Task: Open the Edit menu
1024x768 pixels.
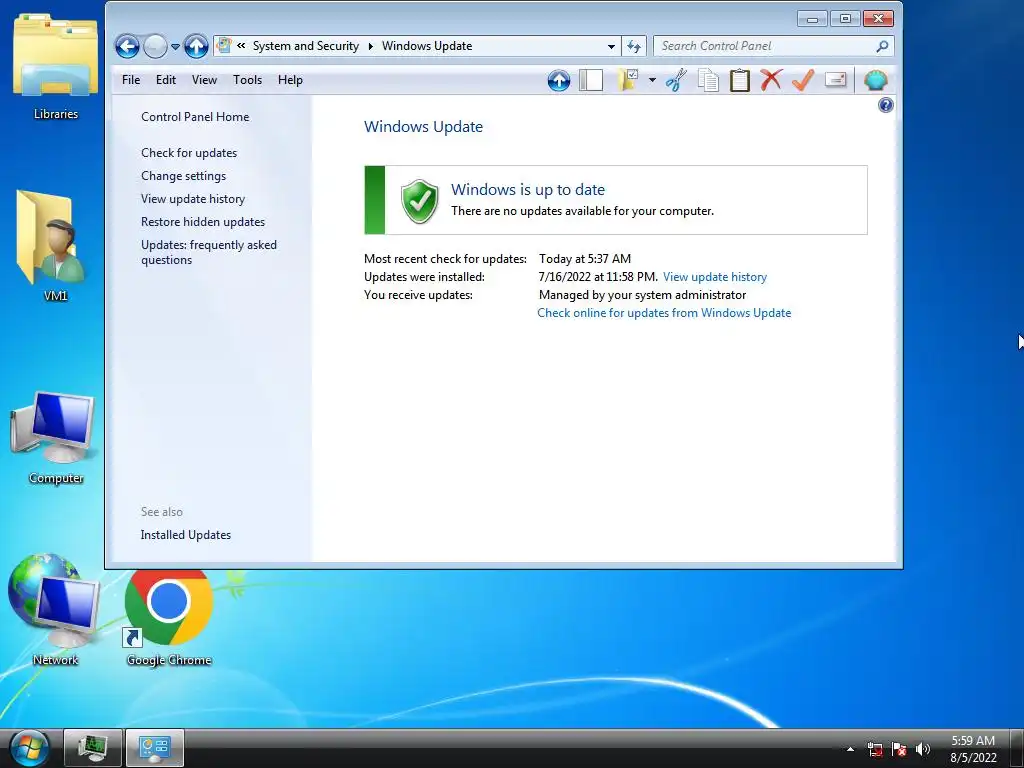Action: click(166, 80)
